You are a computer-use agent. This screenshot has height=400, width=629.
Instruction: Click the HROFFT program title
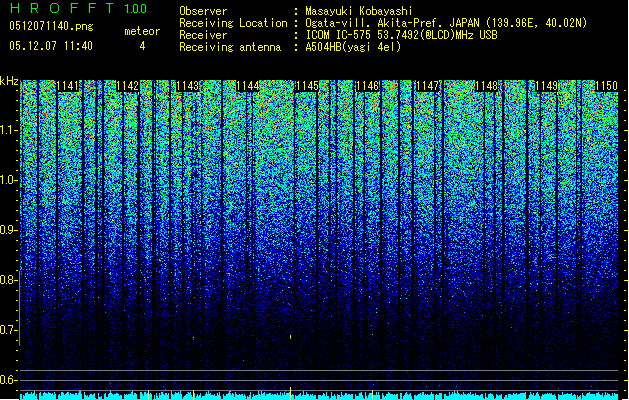[x=62, y=8]
